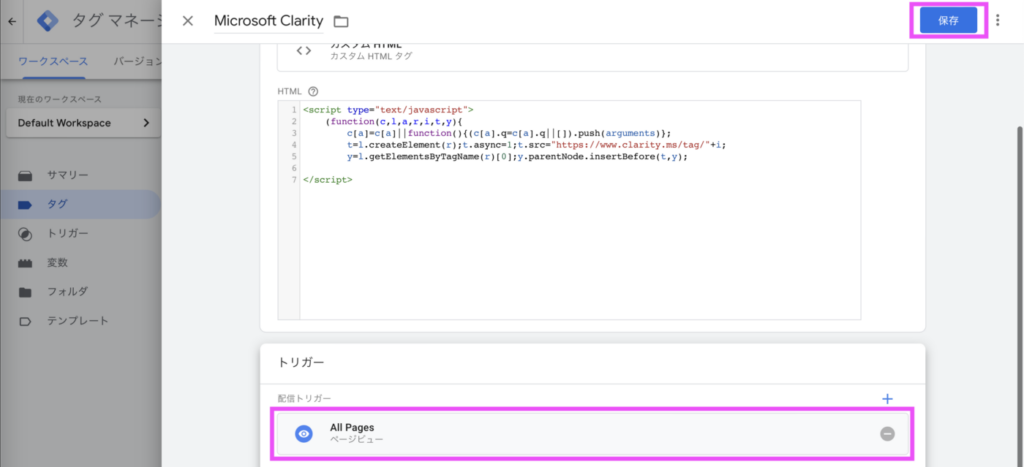Click the custom HTML tag type icon
Viewport: 1024px width, 467px height.
pos(303,51)
